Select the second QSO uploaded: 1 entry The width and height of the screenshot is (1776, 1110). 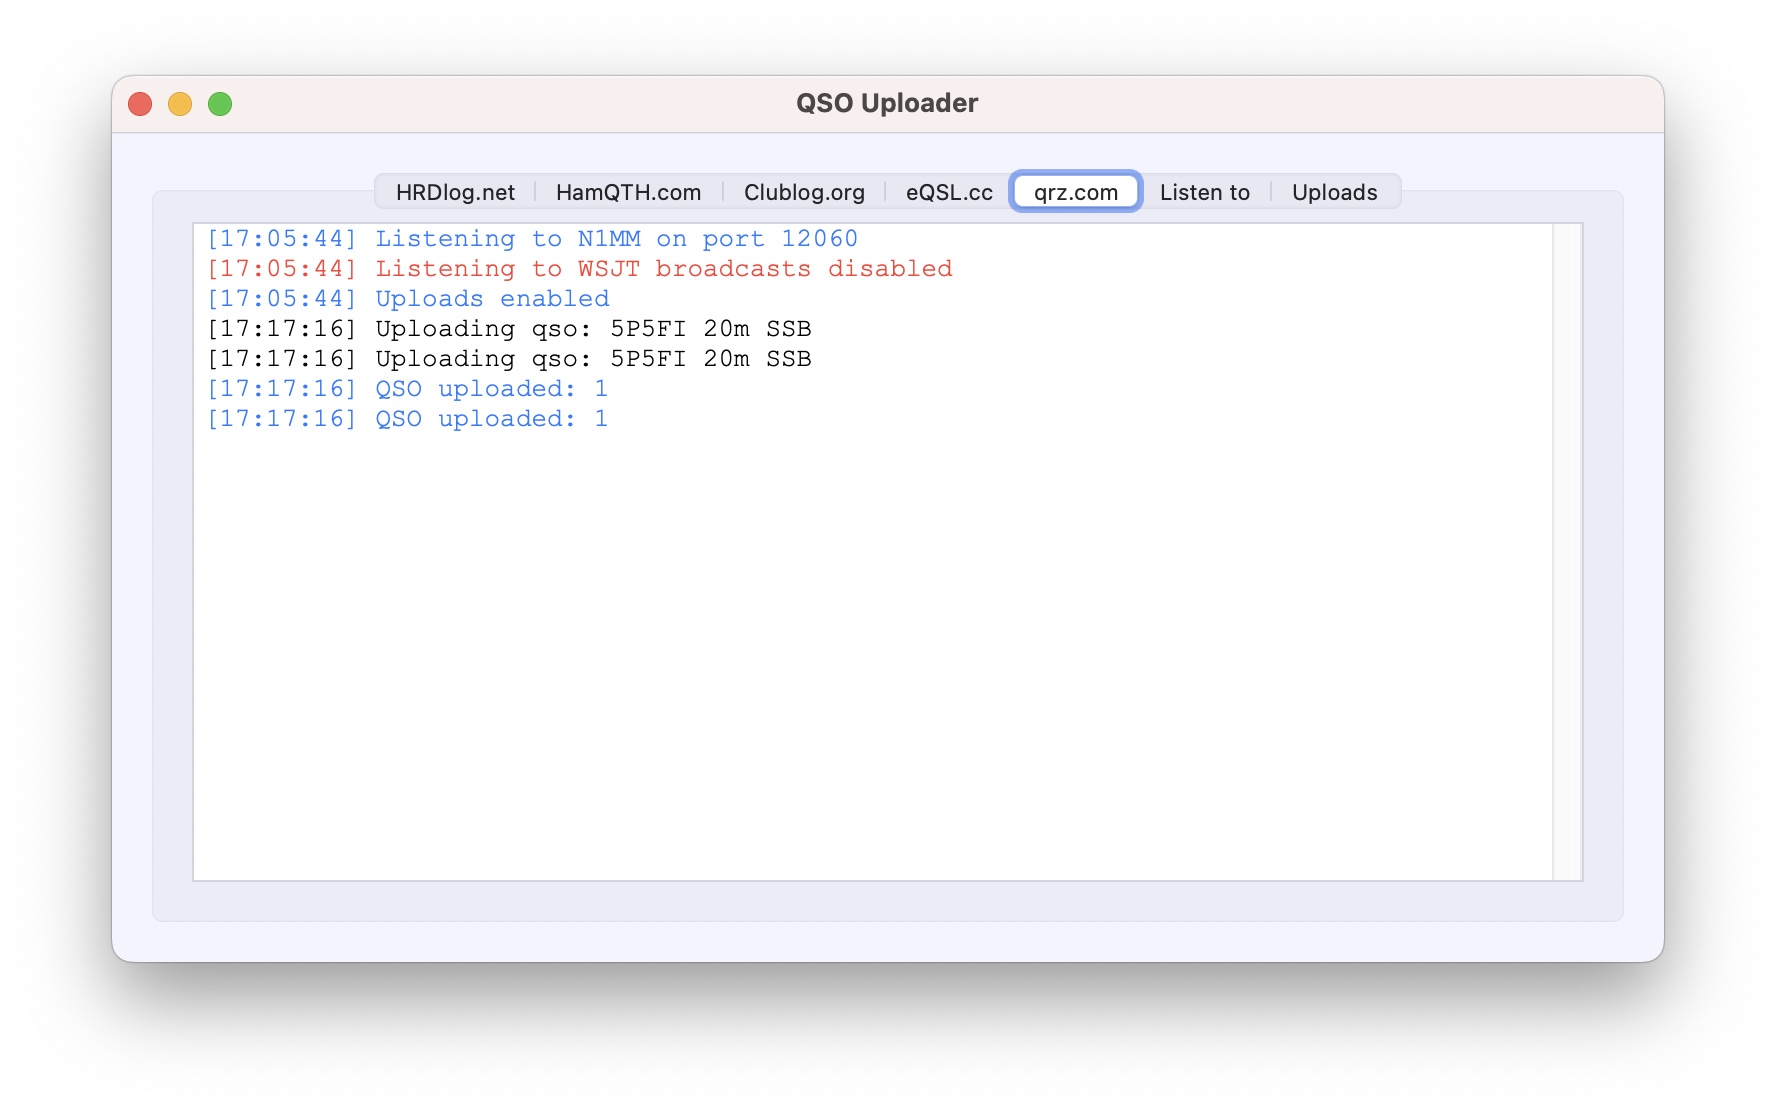(x=407, y=419)
